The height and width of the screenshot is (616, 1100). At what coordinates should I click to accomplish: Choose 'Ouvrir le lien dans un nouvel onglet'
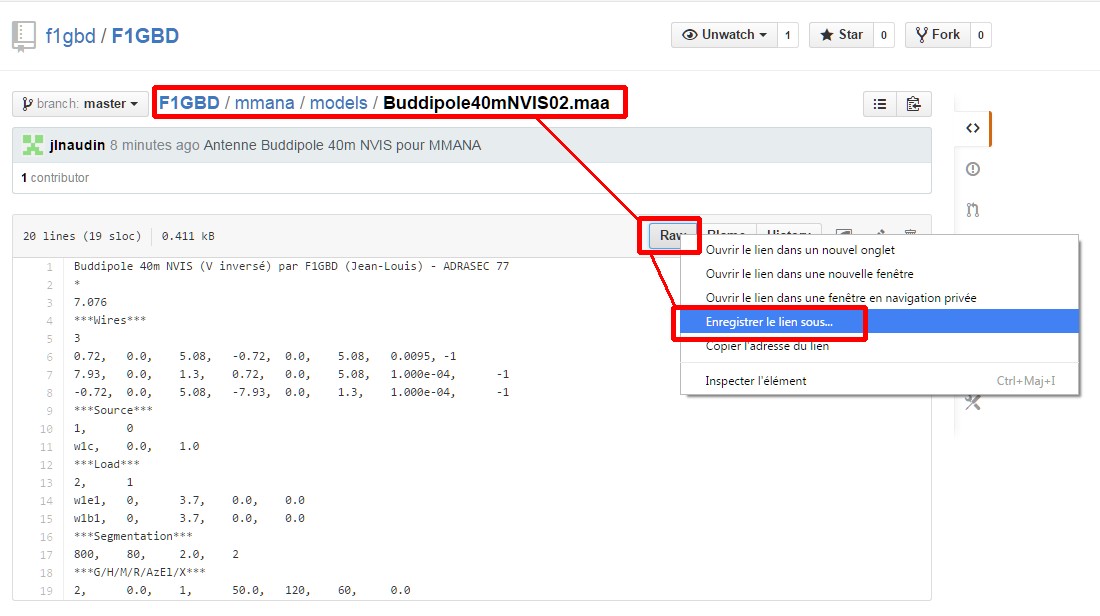tap(879, 250)
